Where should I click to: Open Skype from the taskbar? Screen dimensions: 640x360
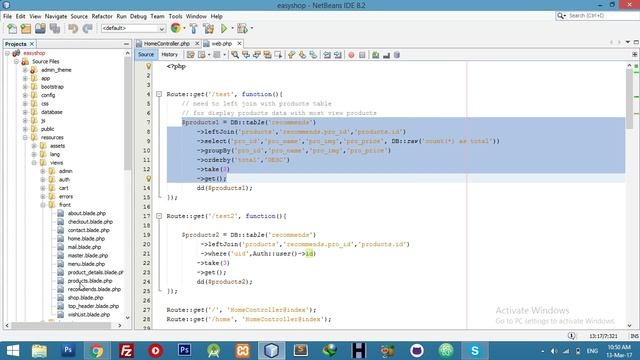pos(475,351)
